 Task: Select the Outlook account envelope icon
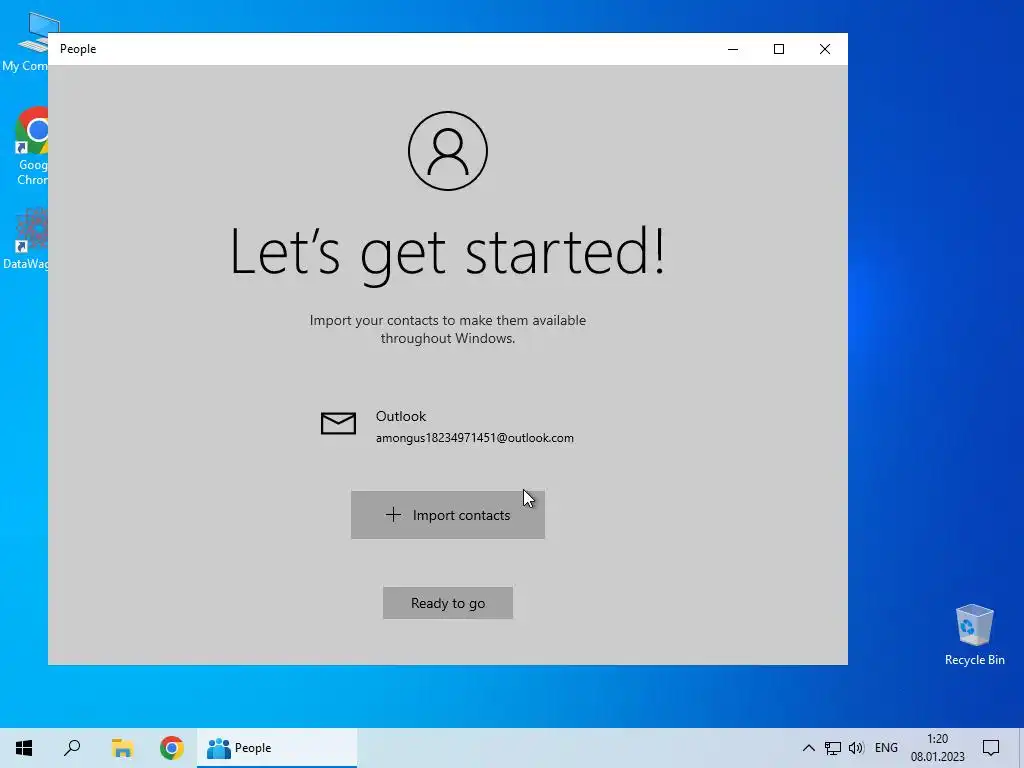coord(338,423)
